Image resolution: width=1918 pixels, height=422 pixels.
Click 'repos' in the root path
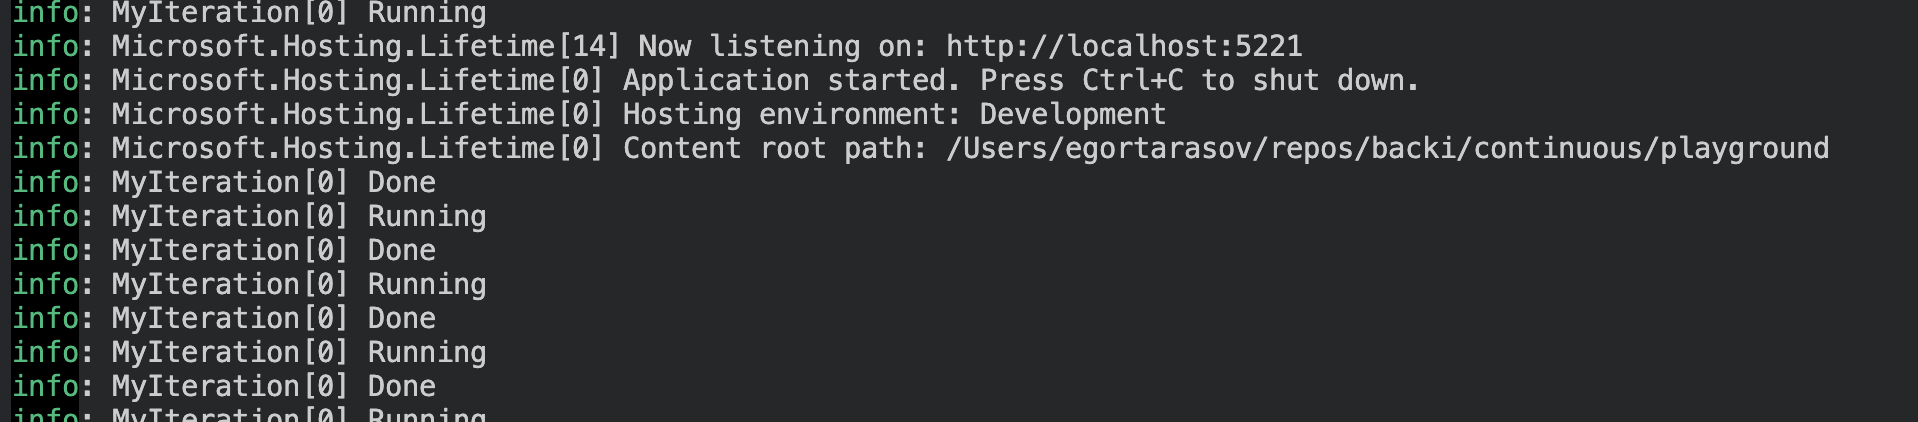pos(1311,148)
